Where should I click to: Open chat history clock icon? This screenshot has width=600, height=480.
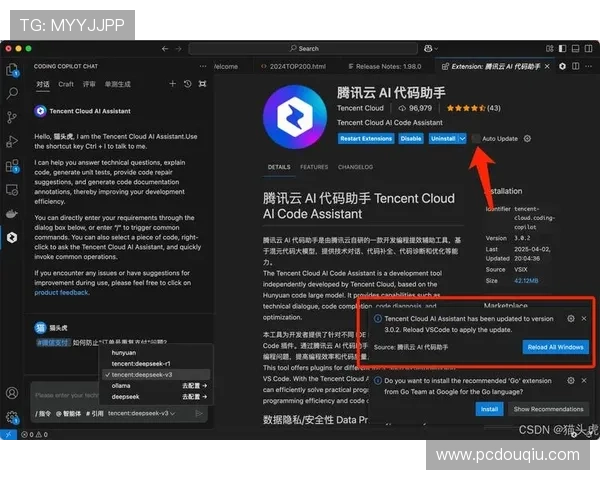point(188,84)
